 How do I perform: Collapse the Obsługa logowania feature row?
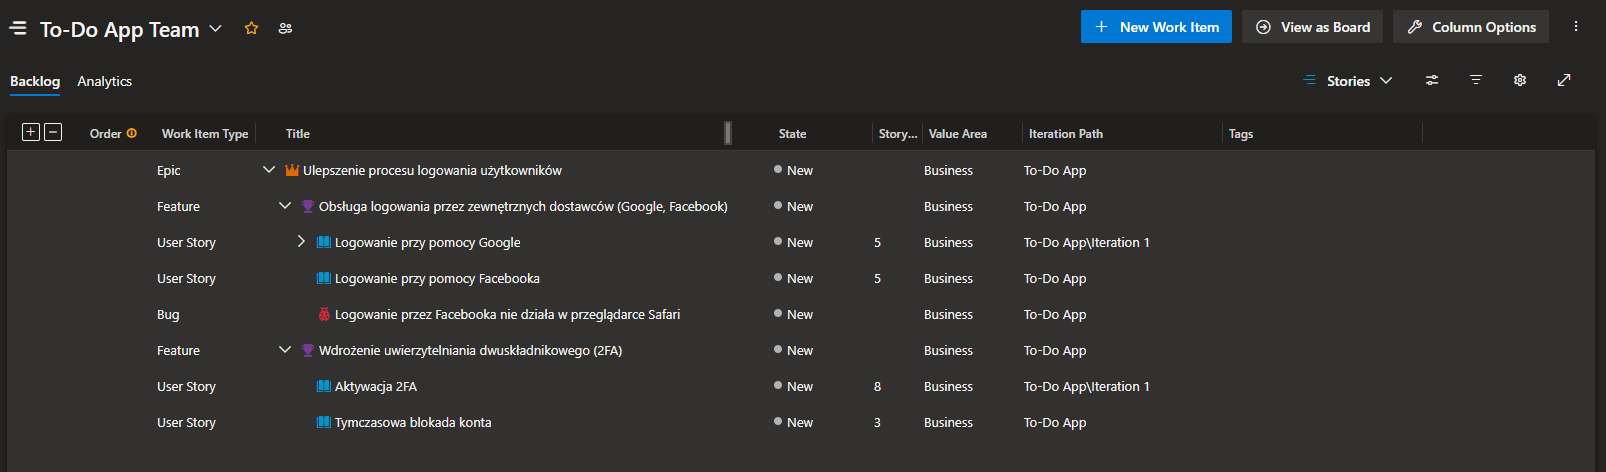click(284, 206)
